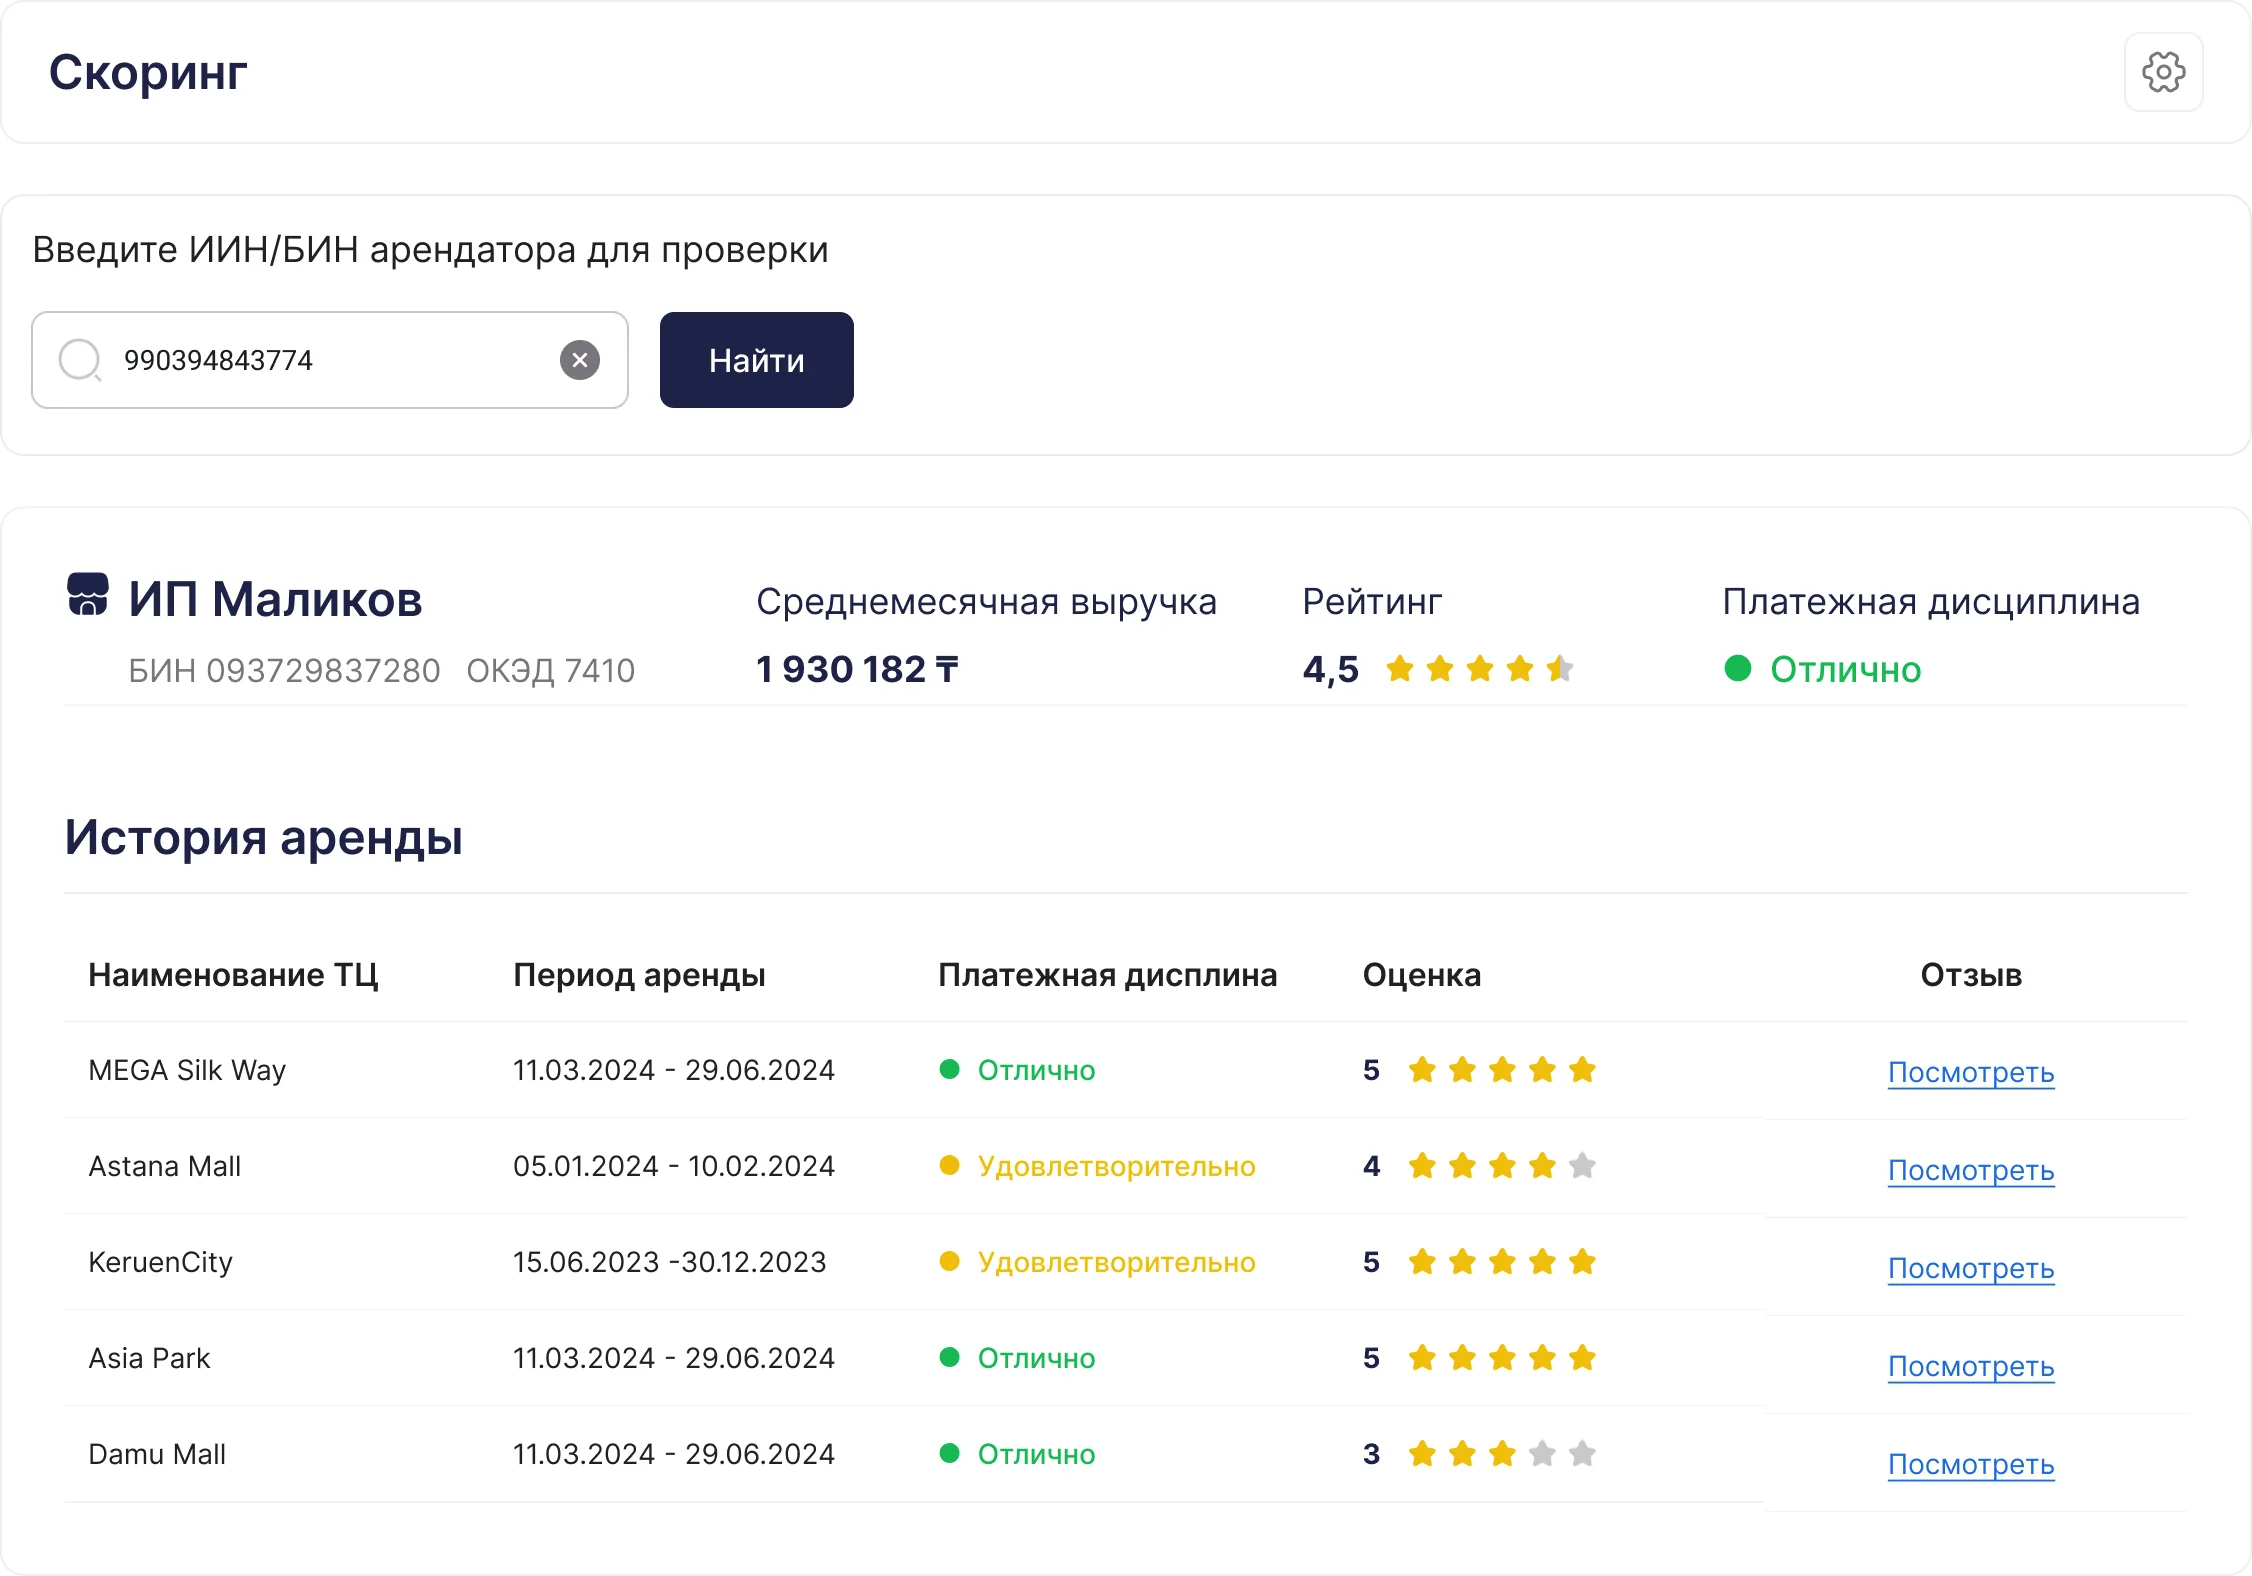Select the MEGA Silk Way name cell
2252x1576 pixels.
click(x=187, y=1070)
